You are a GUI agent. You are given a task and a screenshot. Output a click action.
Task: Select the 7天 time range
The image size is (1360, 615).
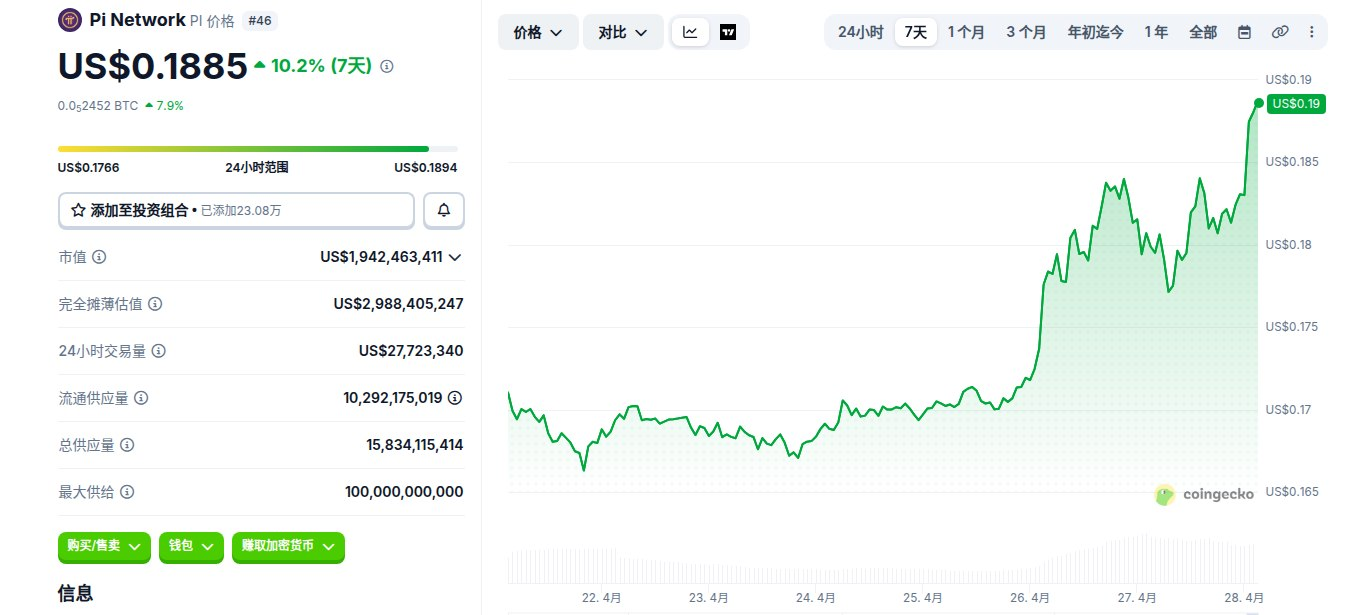[x=916, y=32]
